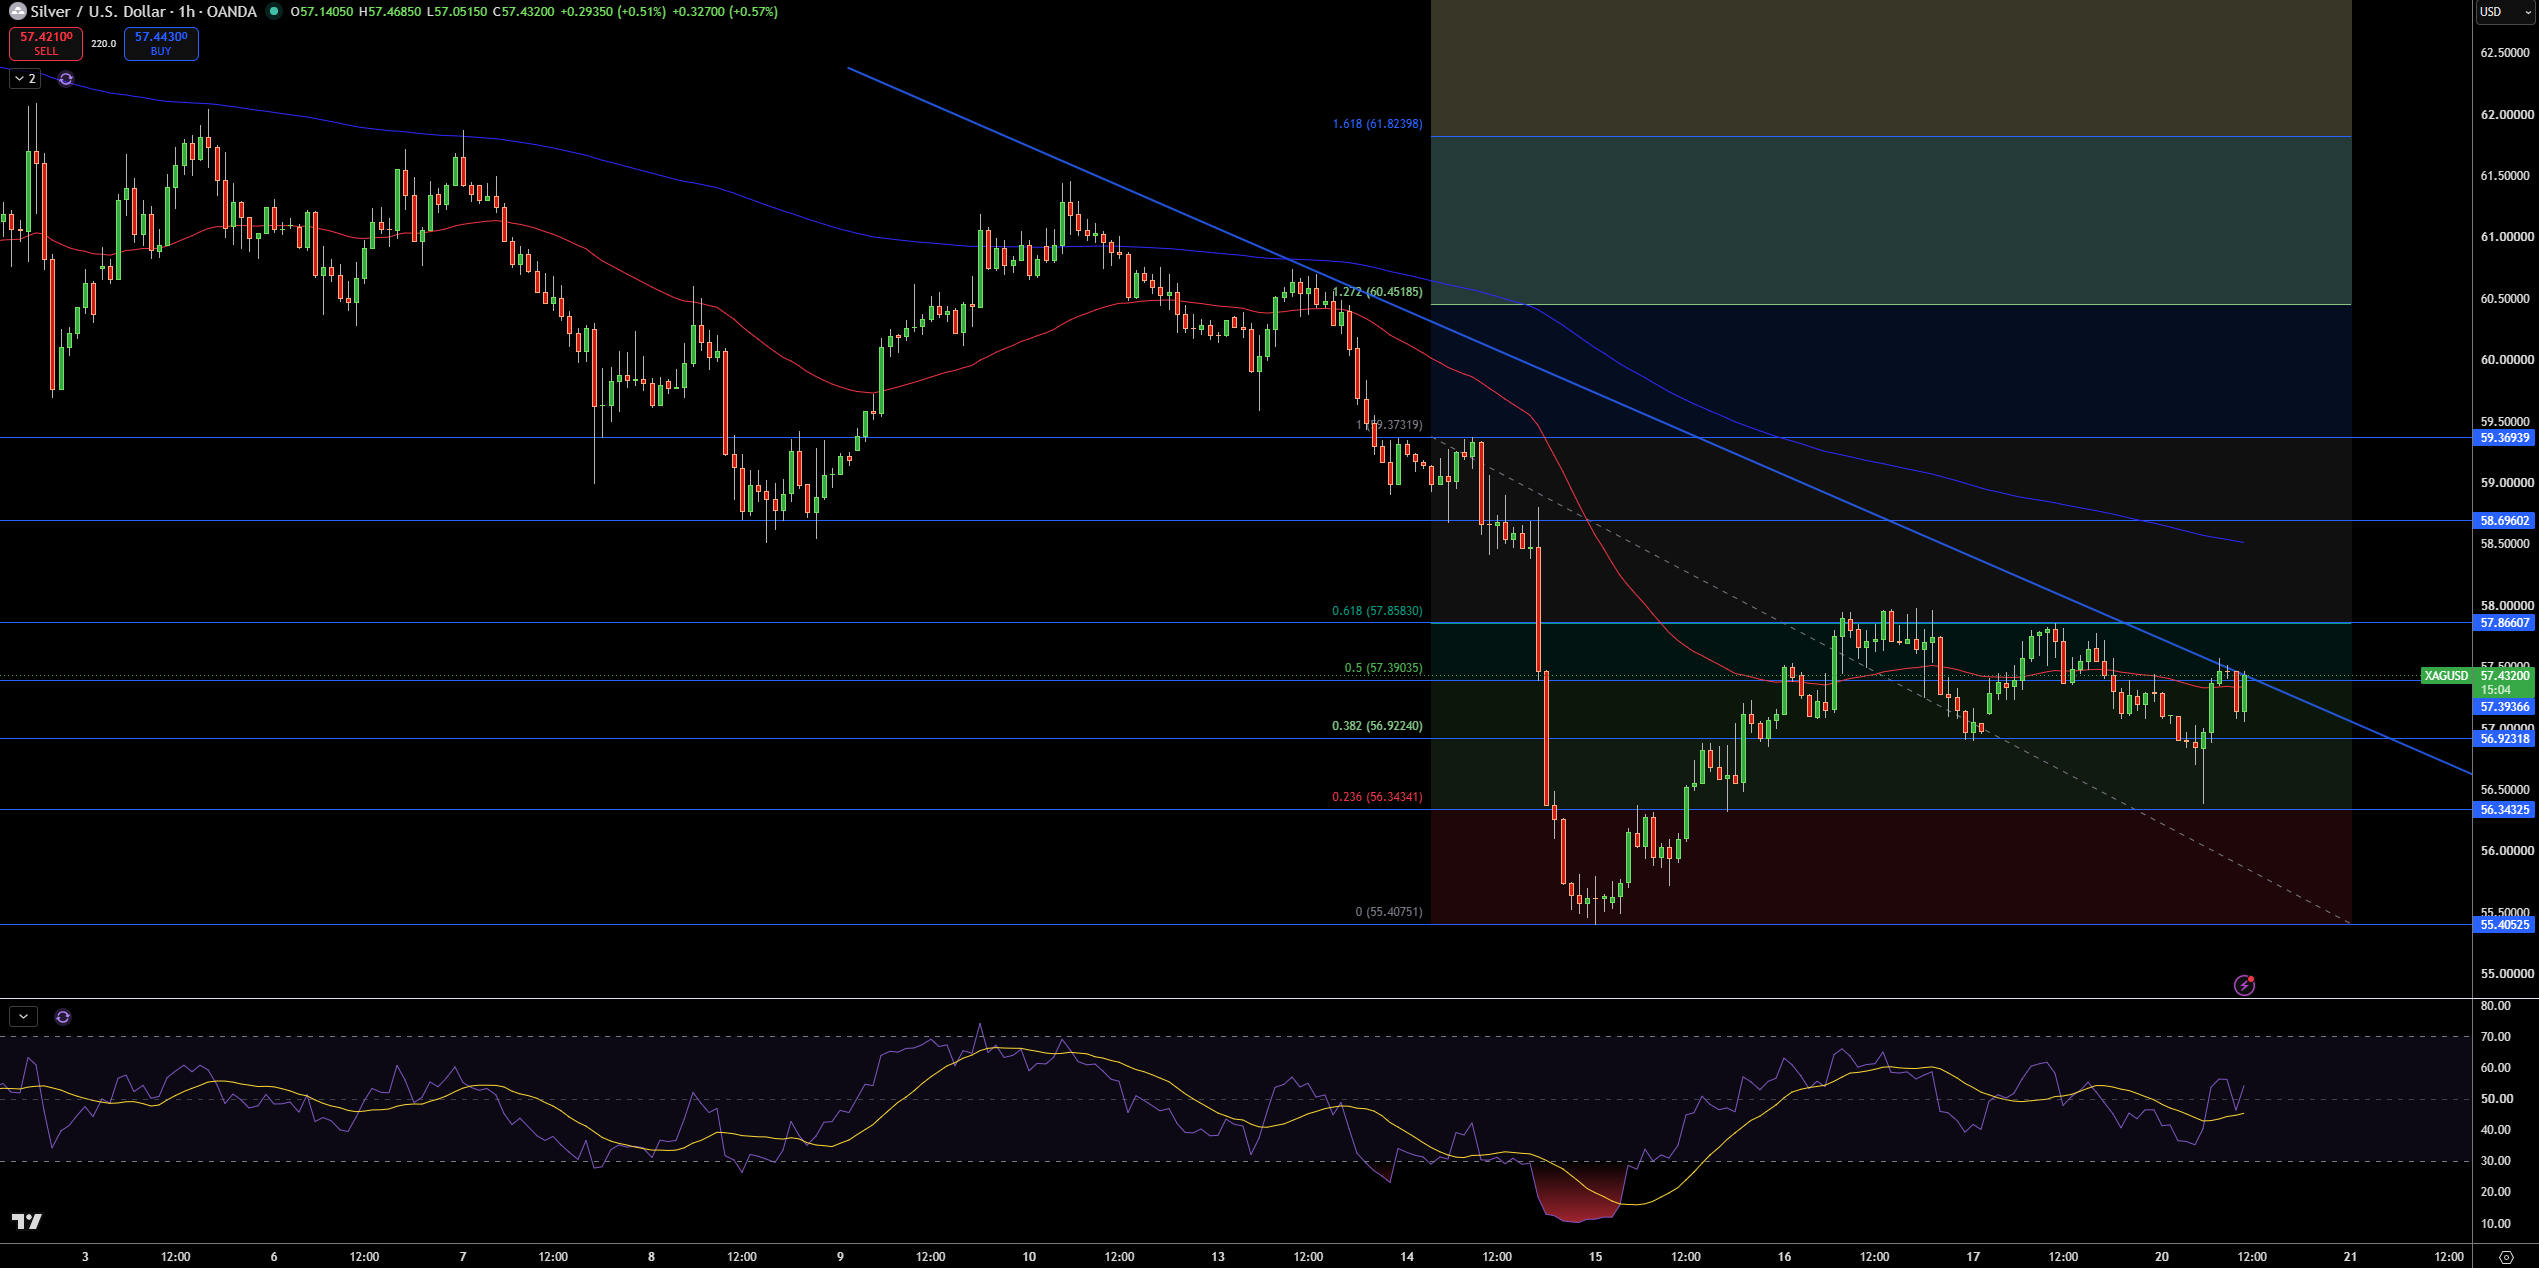
Task: Click the close value C57.43200
Action: [x=523, y=12]
